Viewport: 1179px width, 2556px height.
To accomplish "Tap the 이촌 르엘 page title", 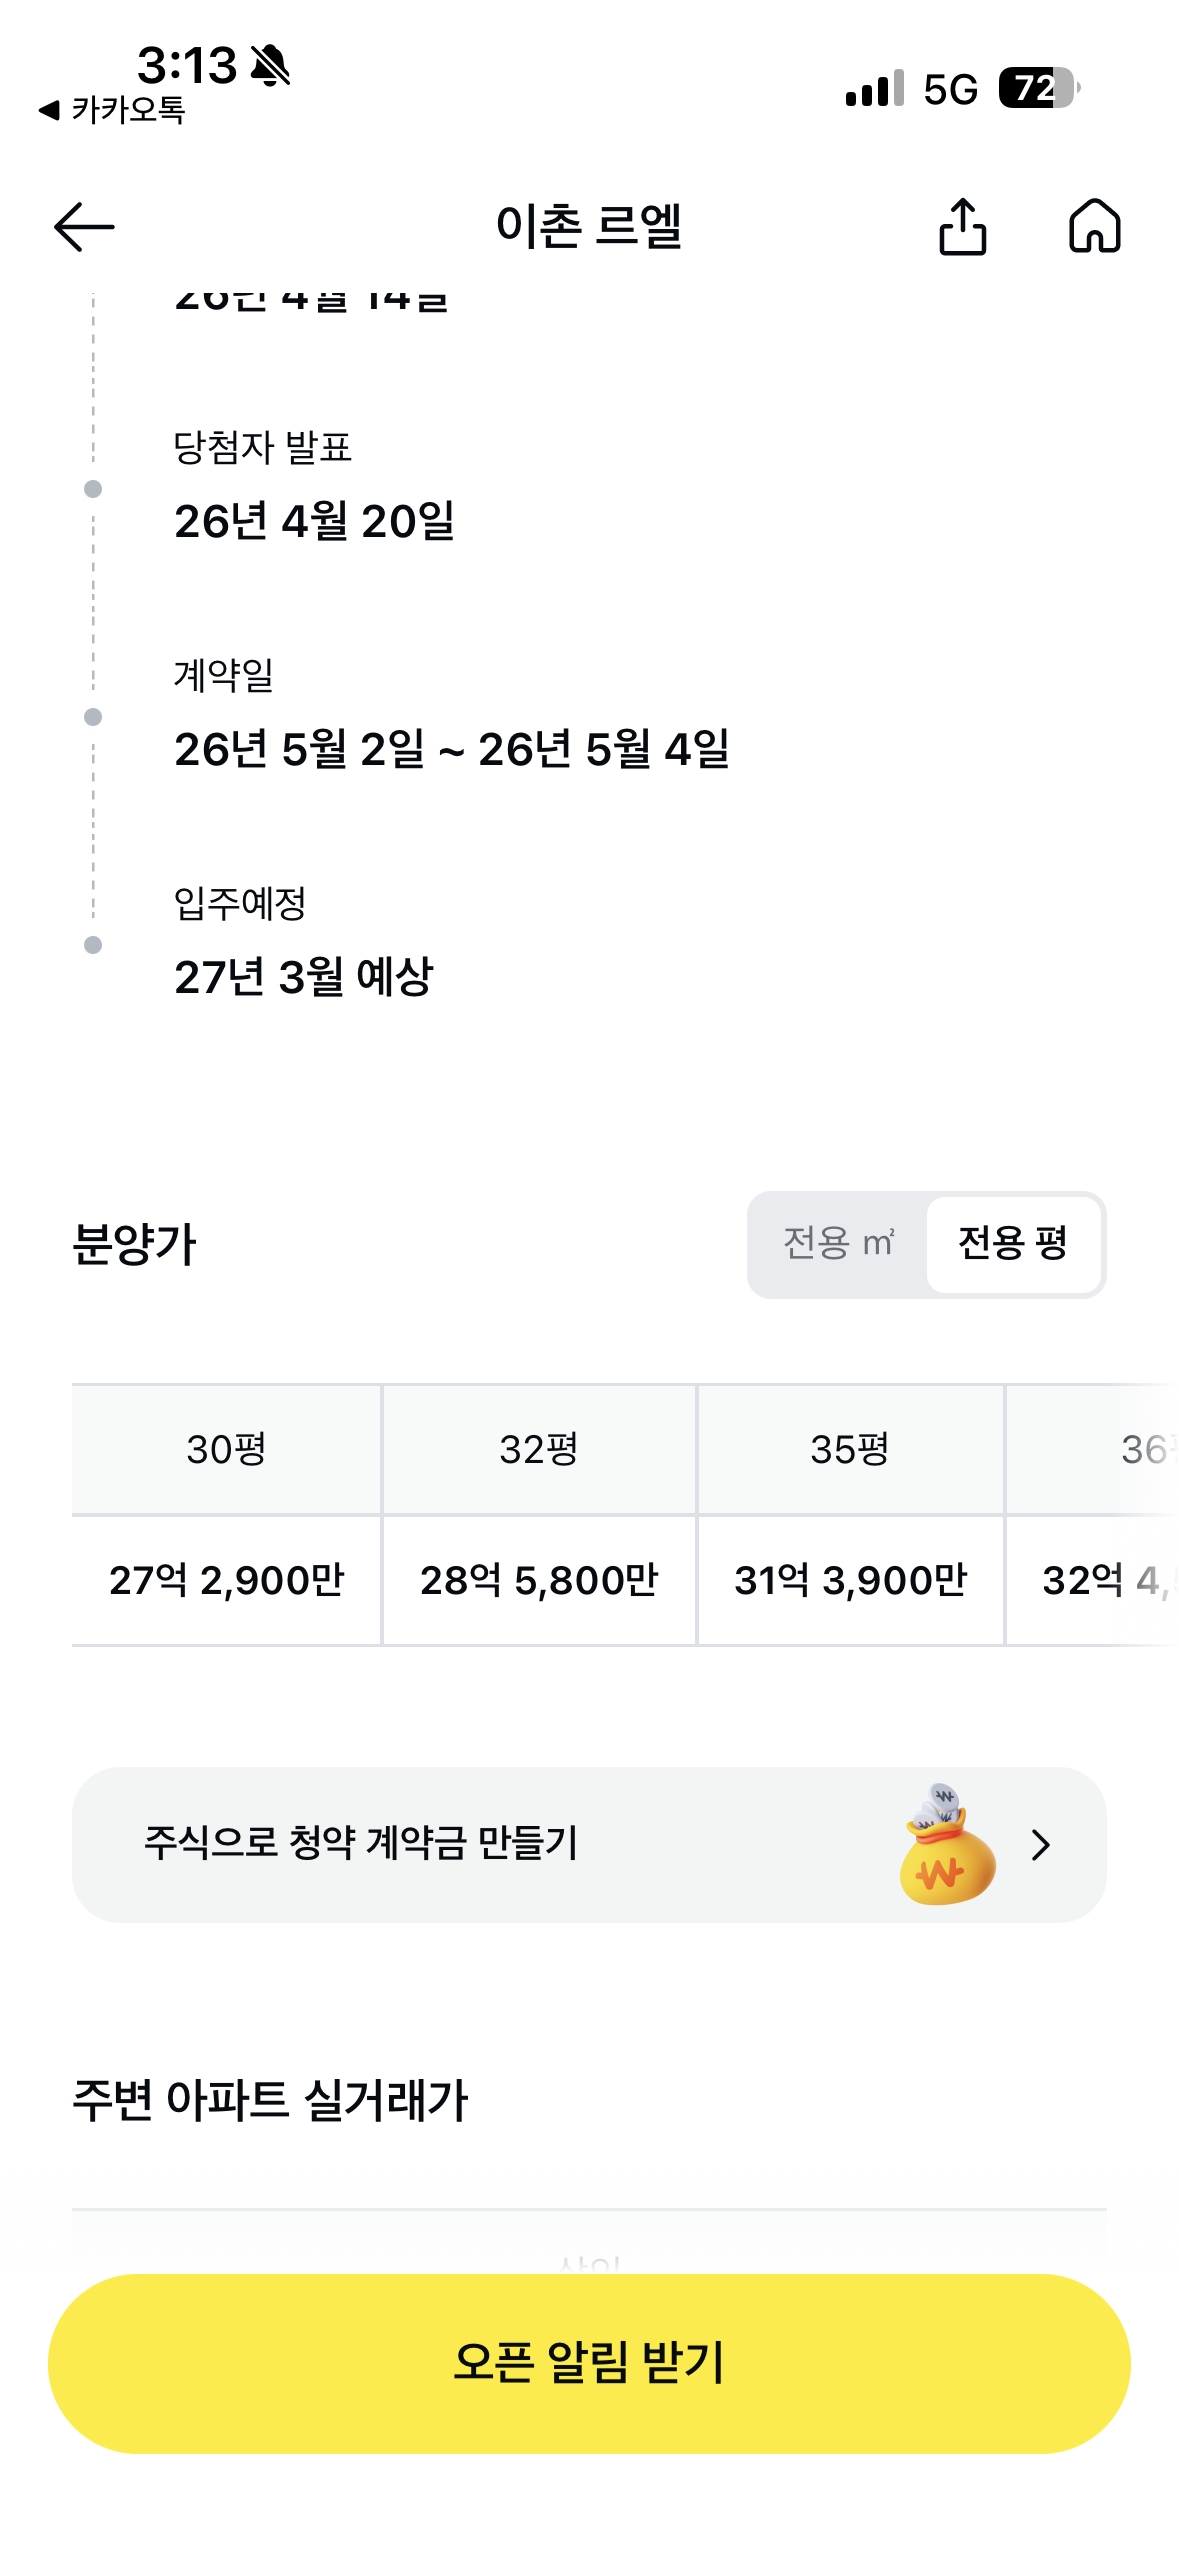I will [589, 226].
